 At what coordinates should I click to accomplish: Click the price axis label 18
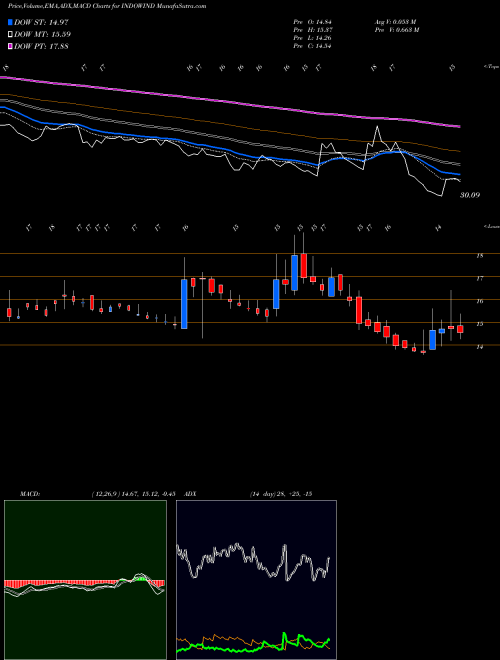[479, 255]
